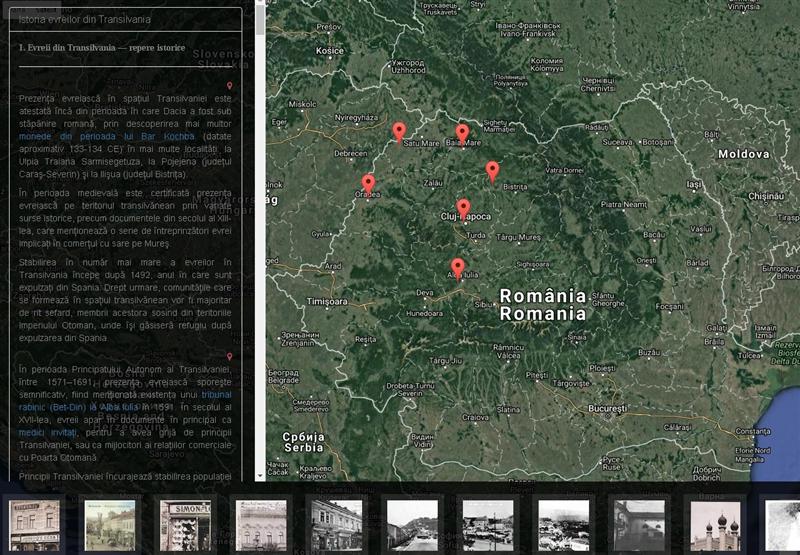Click the panel title 'Istoria evreilor din Transilvania'
The height and width of the screenshot is (555, 800).
pyautogui.click(x=85, y=19)
